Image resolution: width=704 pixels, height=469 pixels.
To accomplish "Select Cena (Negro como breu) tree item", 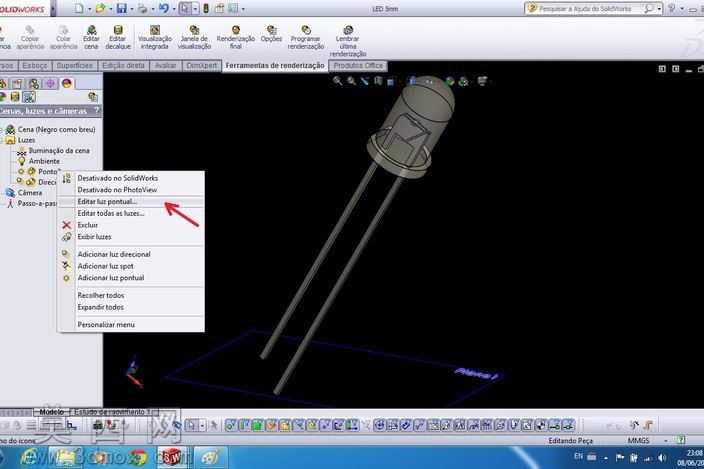I will point(56,129).
